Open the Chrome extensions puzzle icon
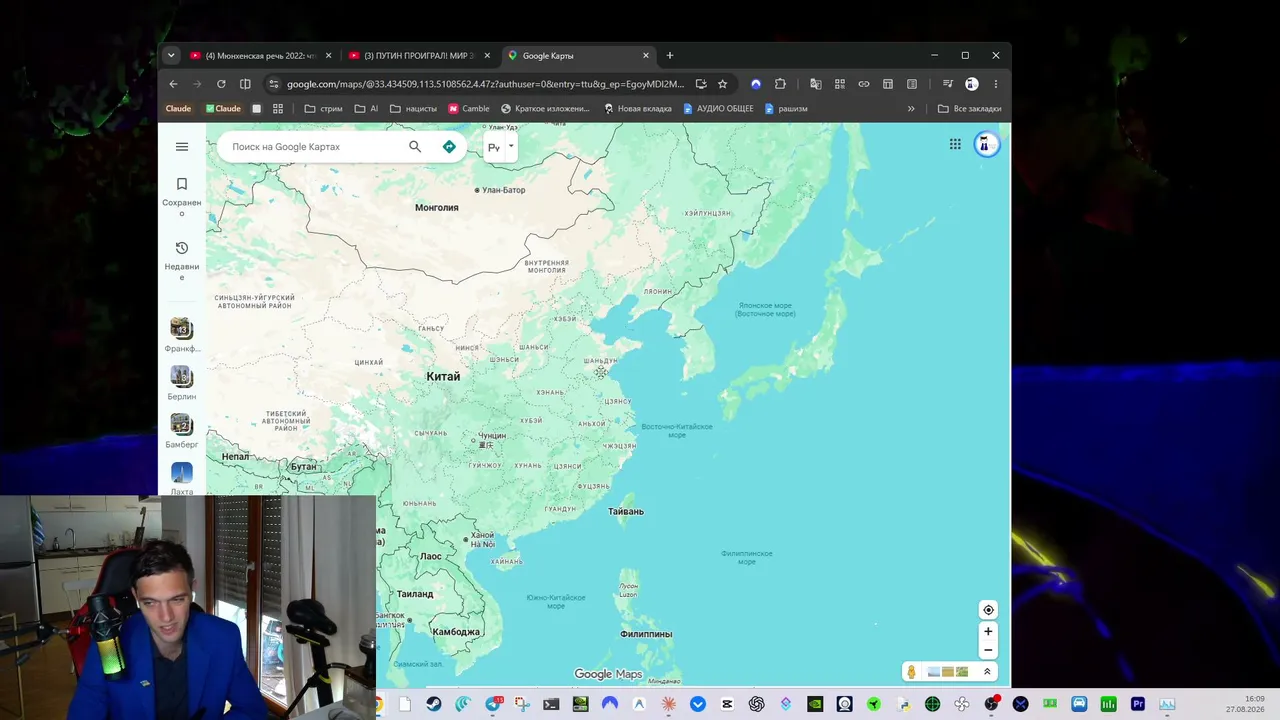 [780, 84]
